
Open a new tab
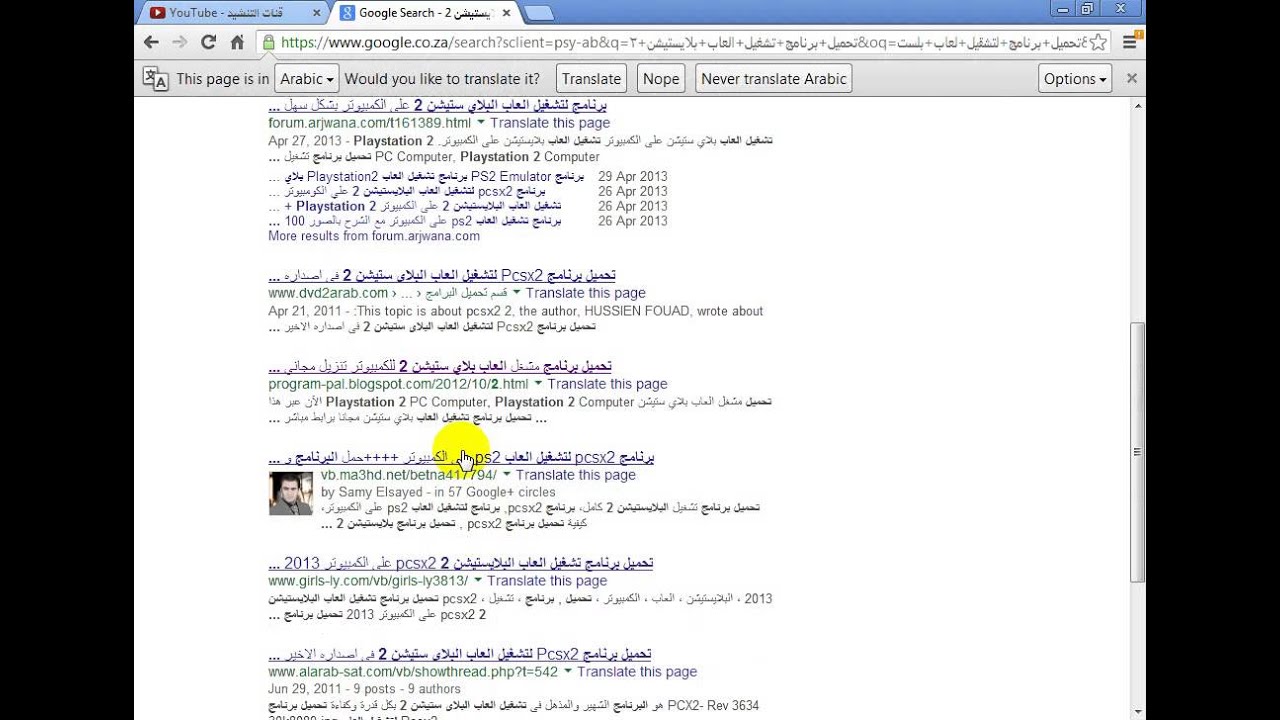click(x=538, y=13)
